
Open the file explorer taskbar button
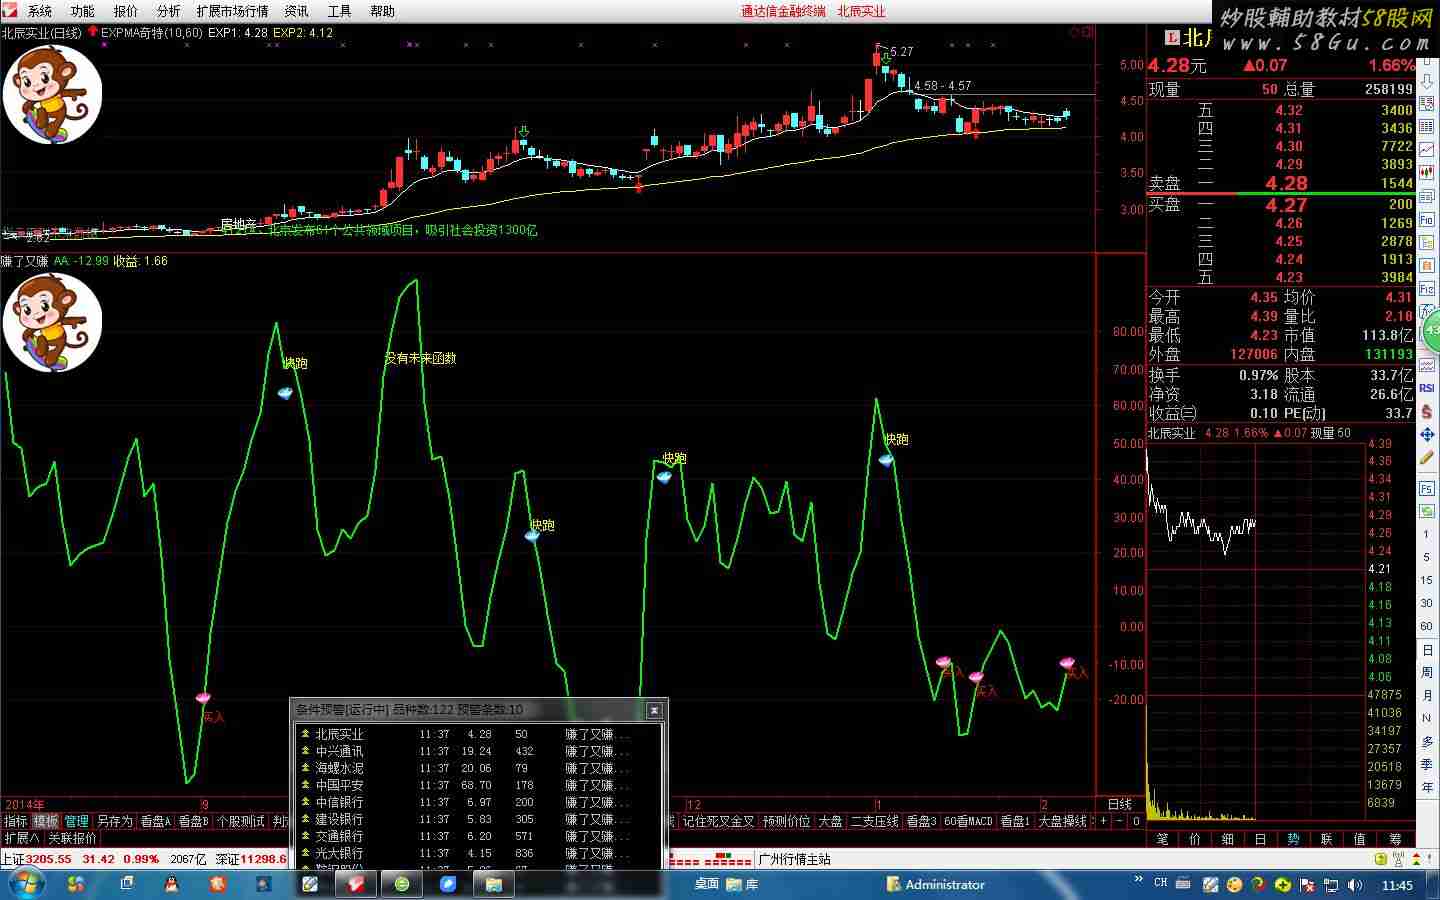pyautogui.click(x=494, y=884)
